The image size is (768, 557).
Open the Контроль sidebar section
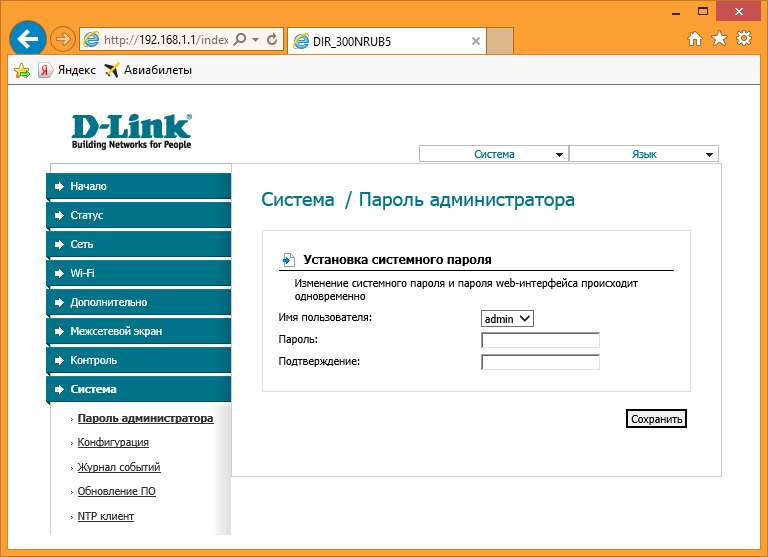139,360
